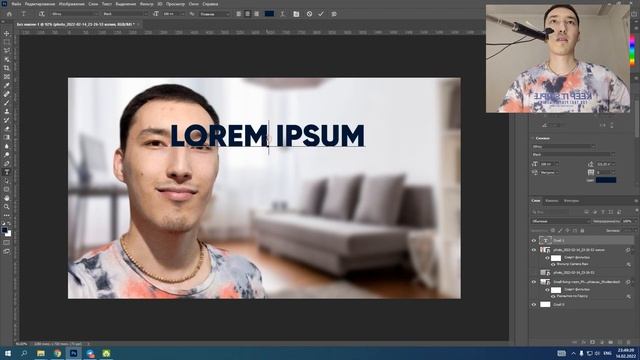This screenshot has width=640, height=360.
Task: Select the Horizontal Type tool
Action: pos(7,172)
